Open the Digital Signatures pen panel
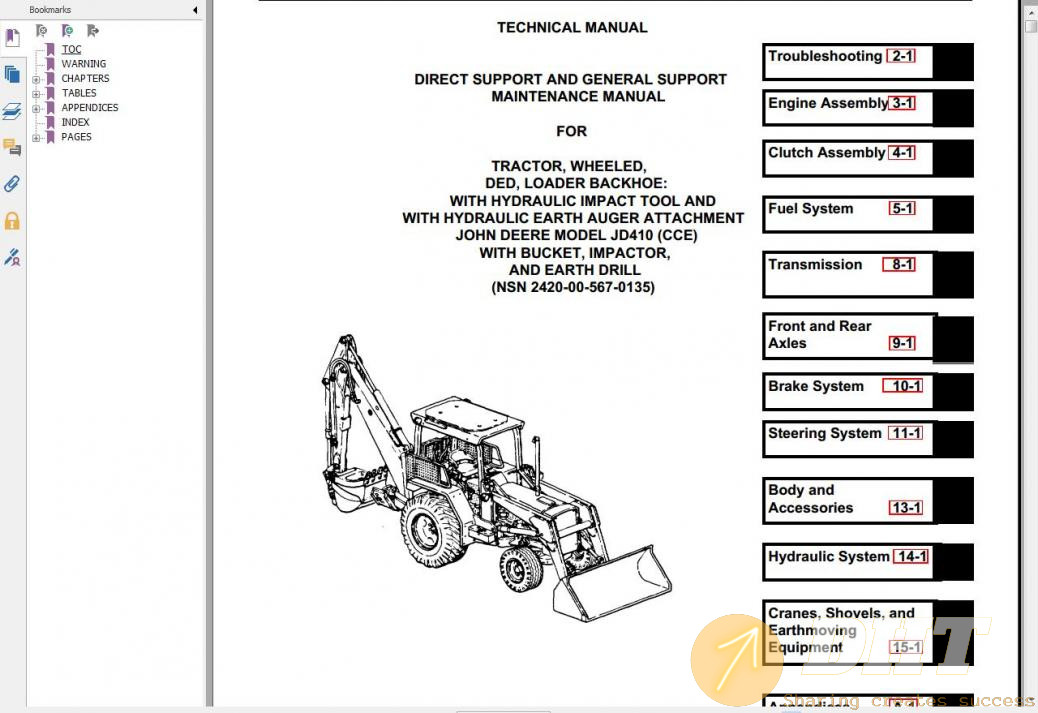 point(12,257)
